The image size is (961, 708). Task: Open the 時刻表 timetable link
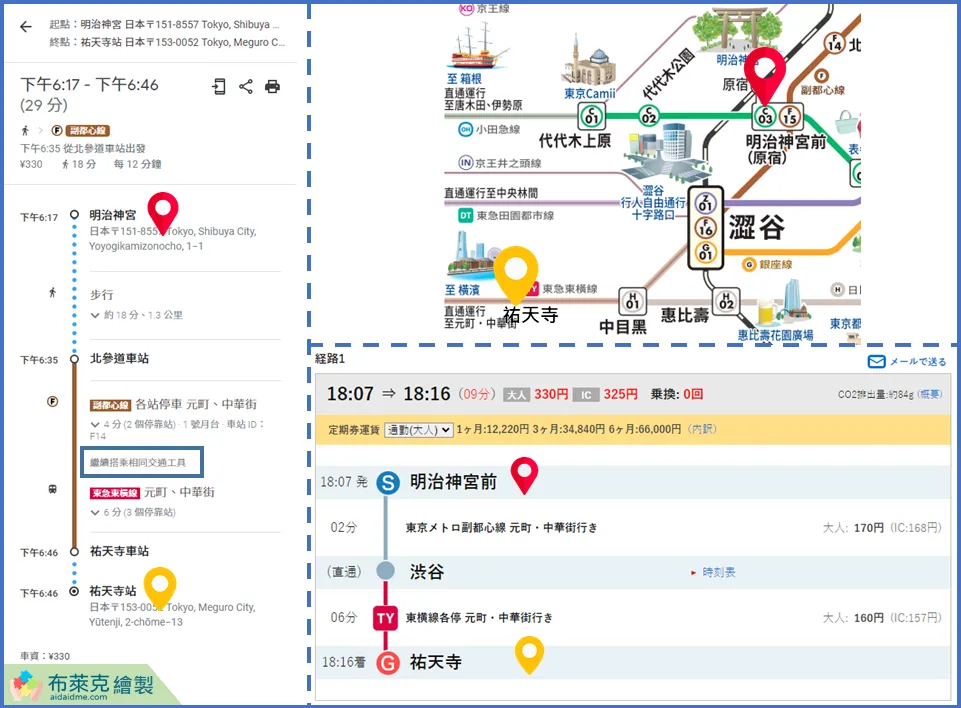click(719, 572)
